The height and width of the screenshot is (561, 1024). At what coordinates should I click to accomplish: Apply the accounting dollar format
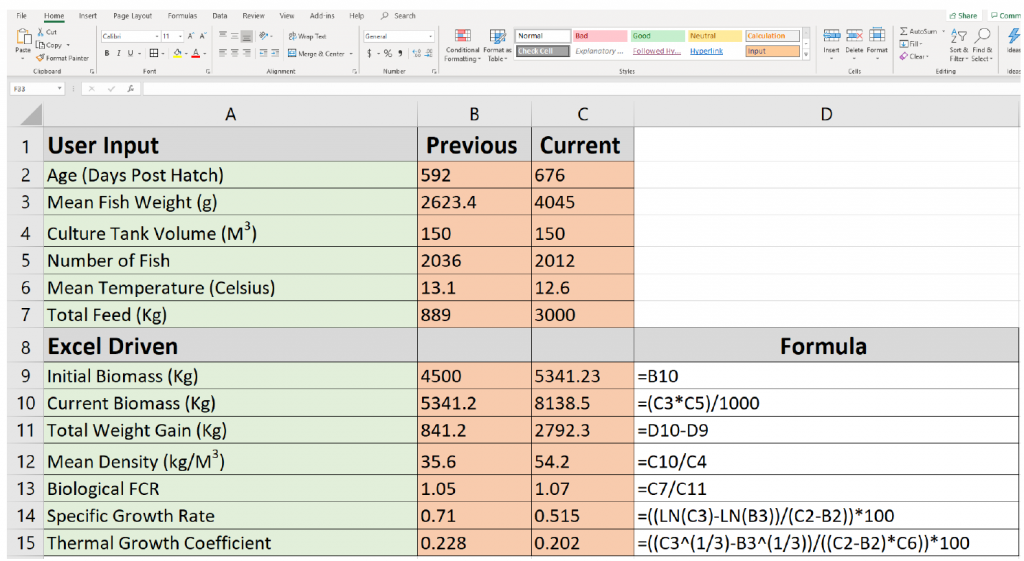370,54
